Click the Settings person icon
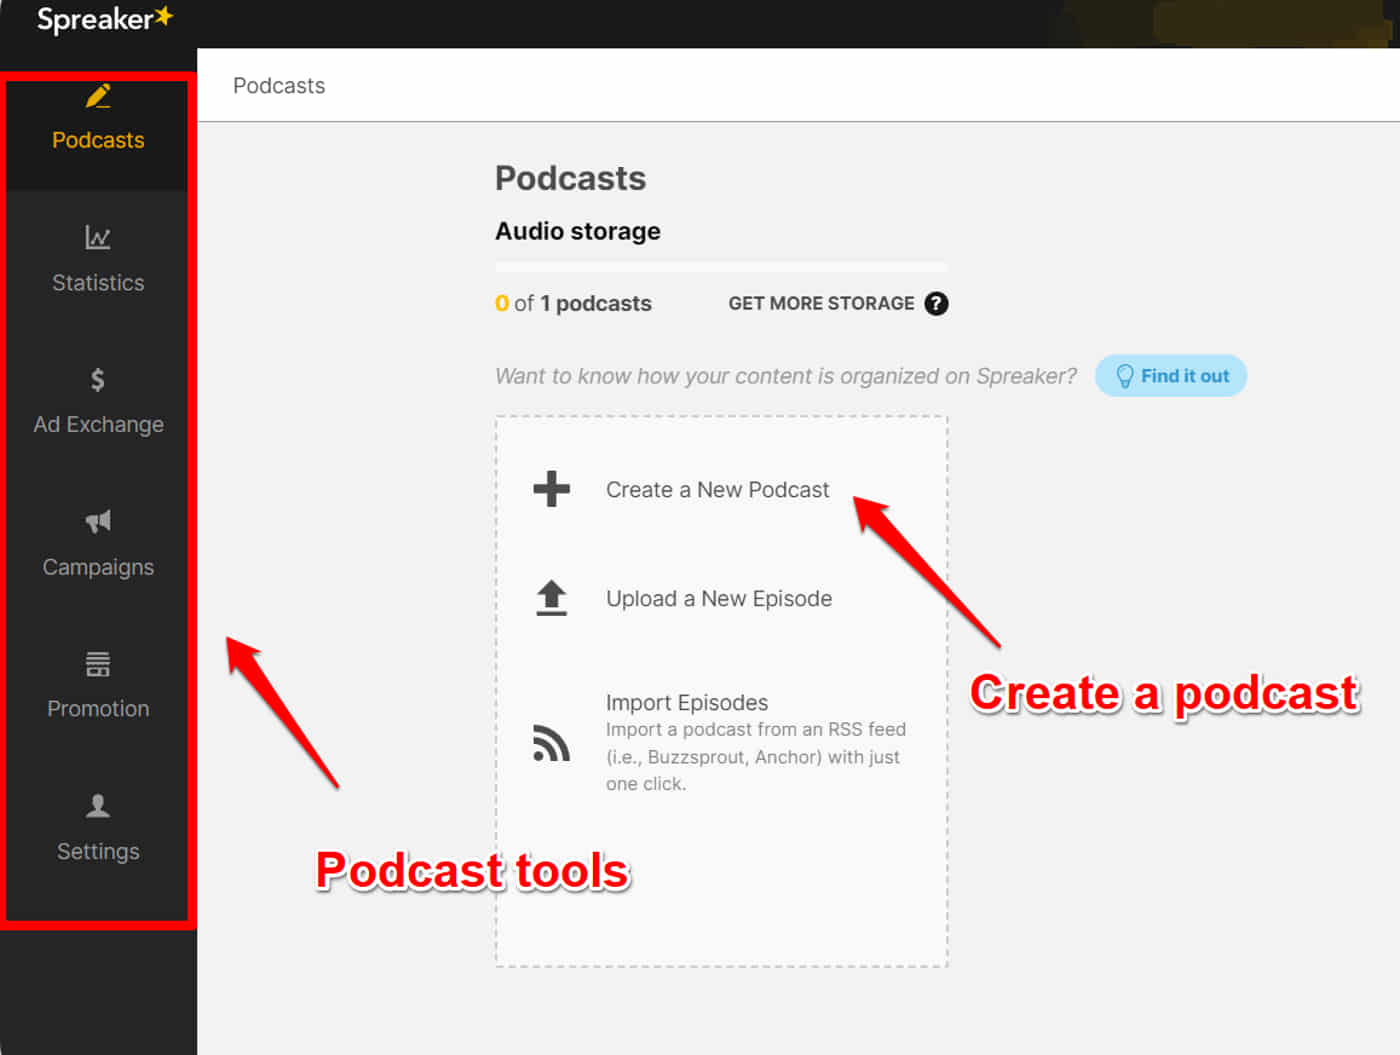The width and height of the screenshot is (1400, 1055). (98, 806)
